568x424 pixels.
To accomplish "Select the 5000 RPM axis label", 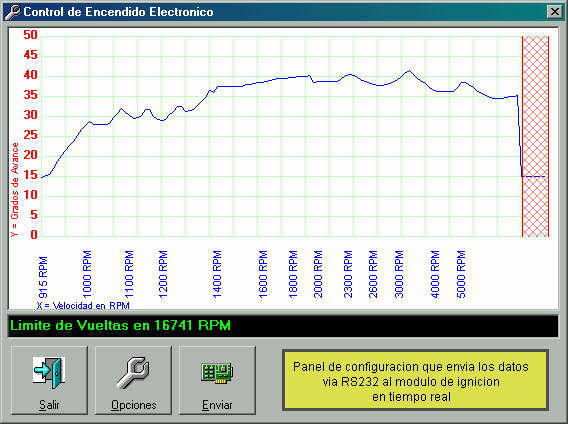I will coord(460,274).
